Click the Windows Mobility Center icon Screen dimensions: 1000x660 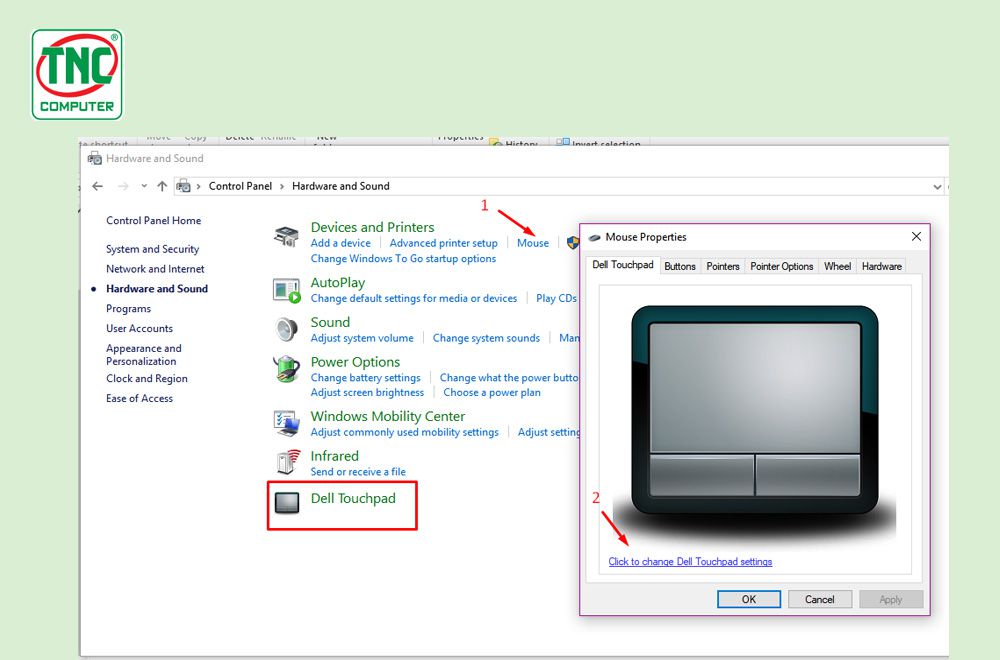coord(286,423)
